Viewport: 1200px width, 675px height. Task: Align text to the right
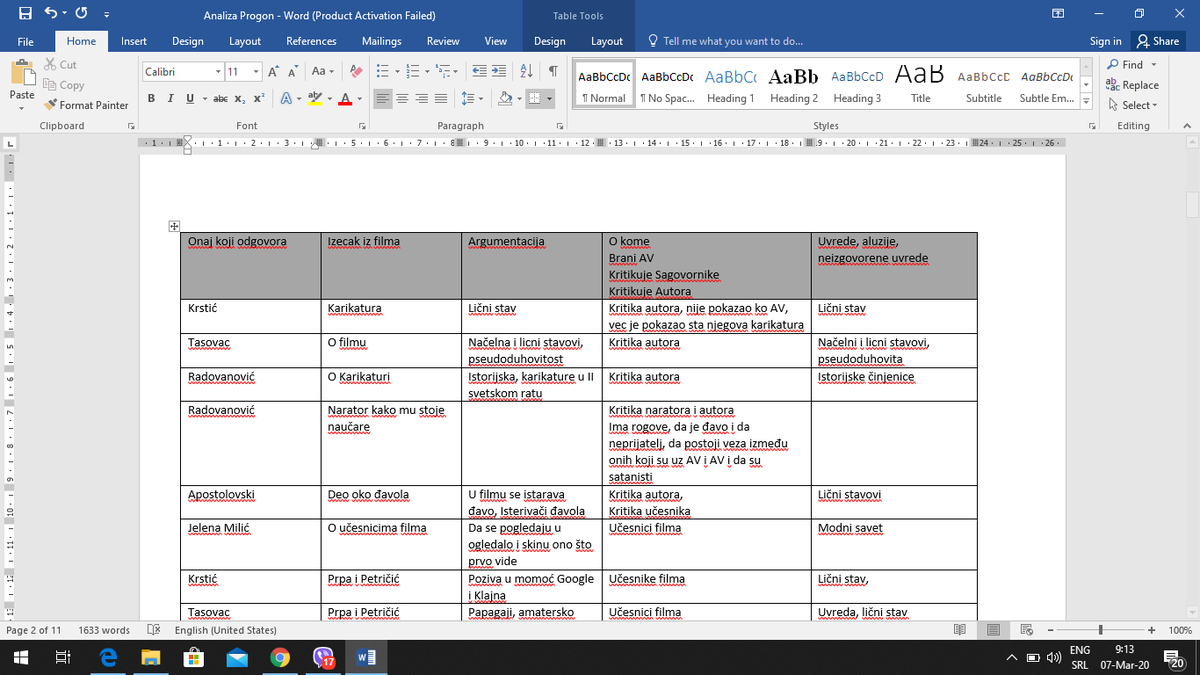click(421, 98)
